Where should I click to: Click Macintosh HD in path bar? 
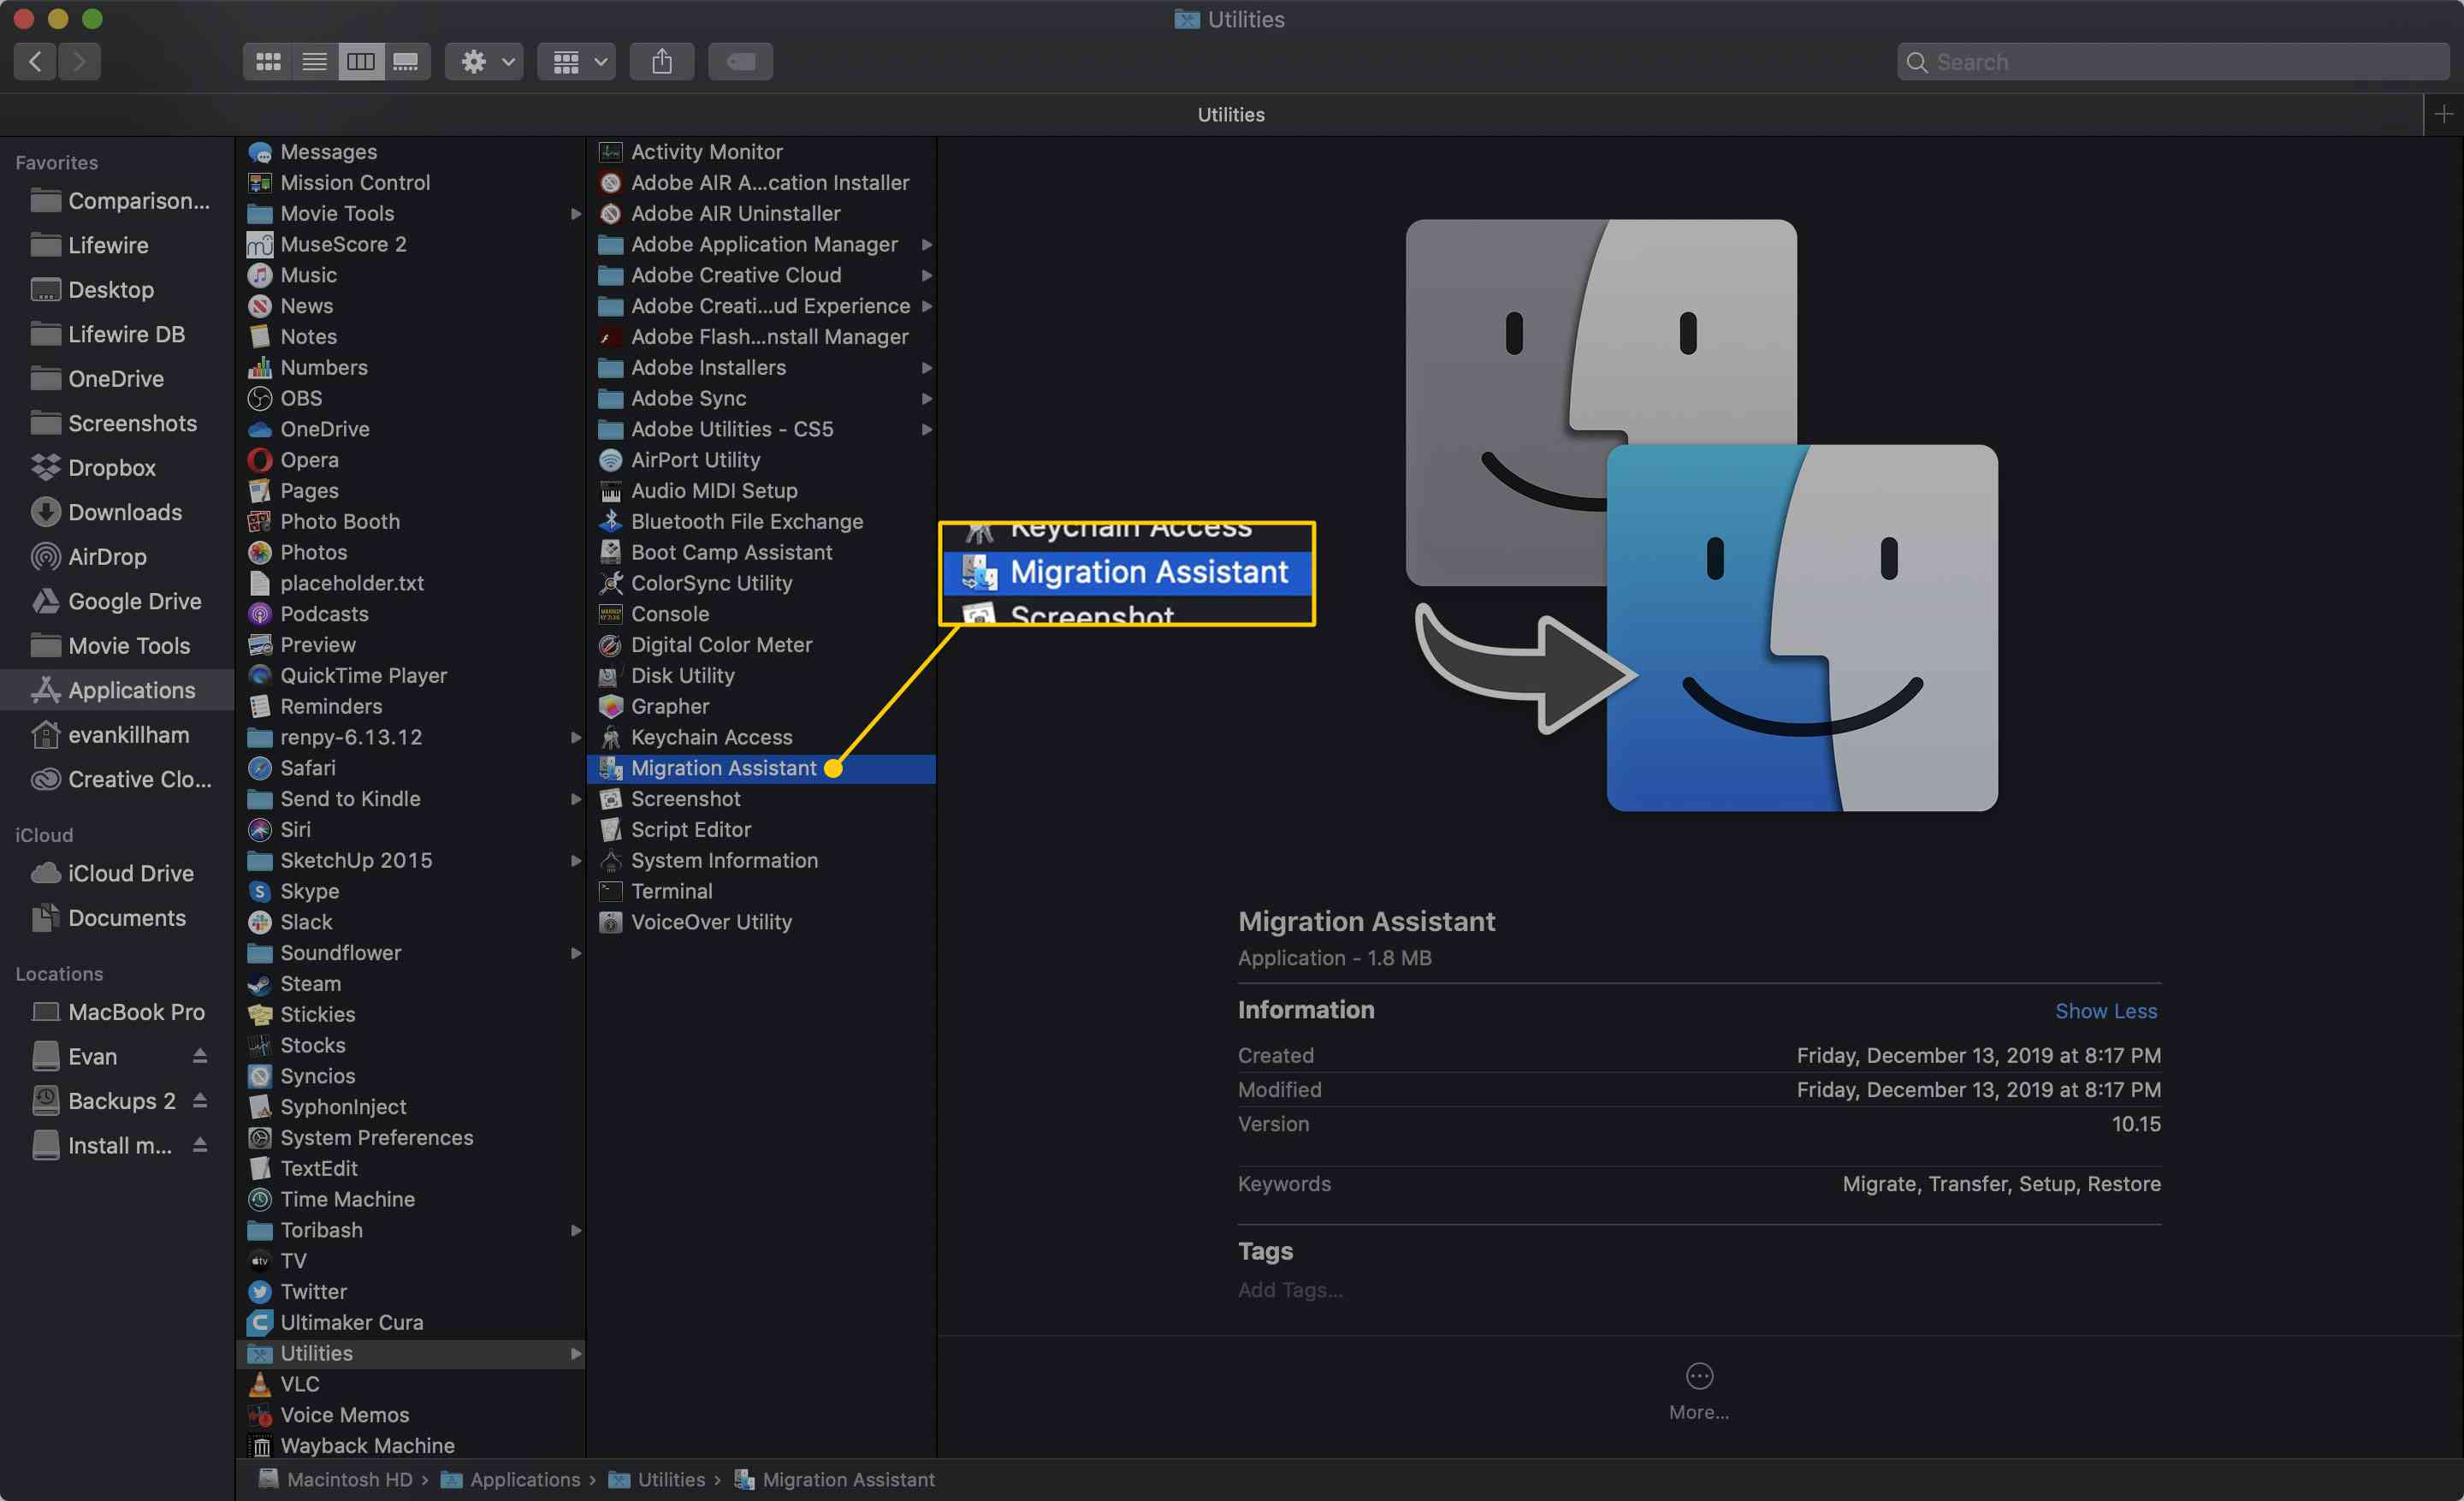[x=335, y=1479]
